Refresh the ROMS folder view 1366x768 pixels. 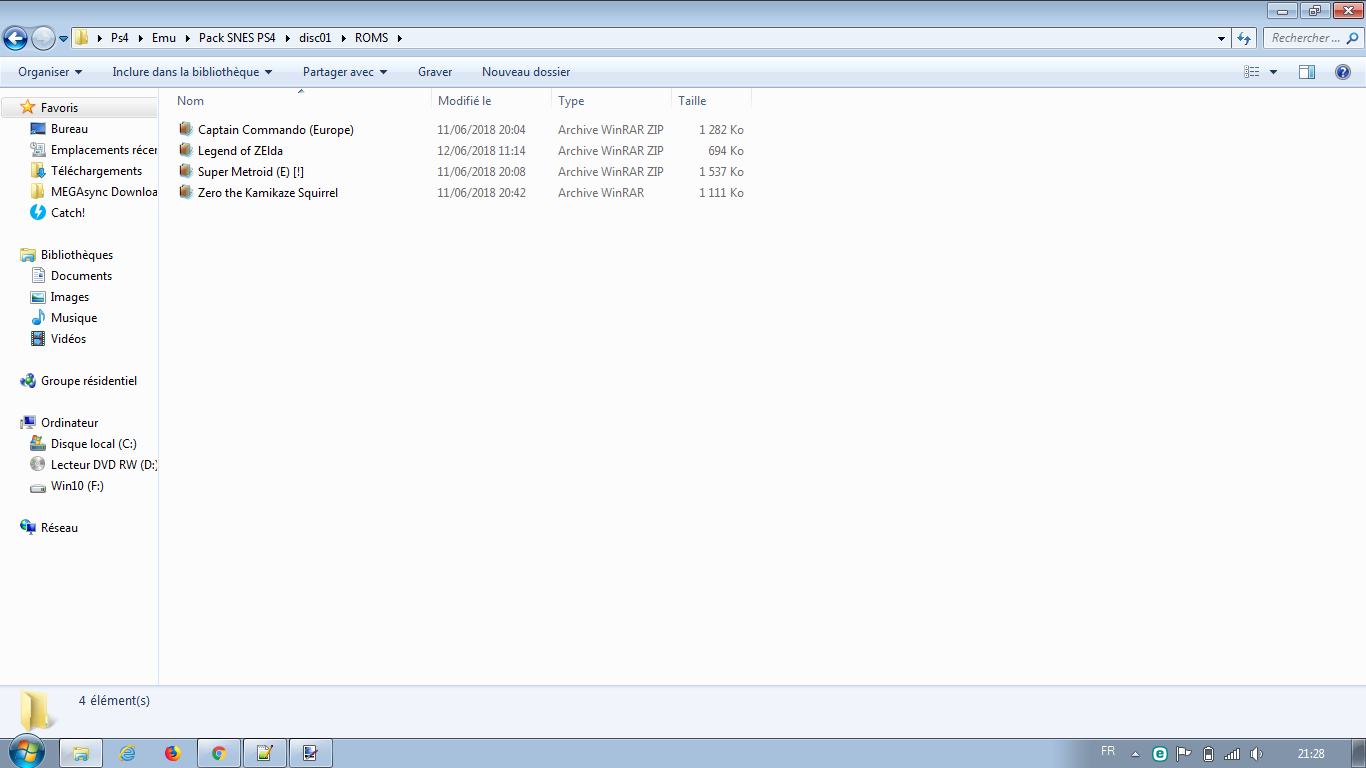point(1244,38)
